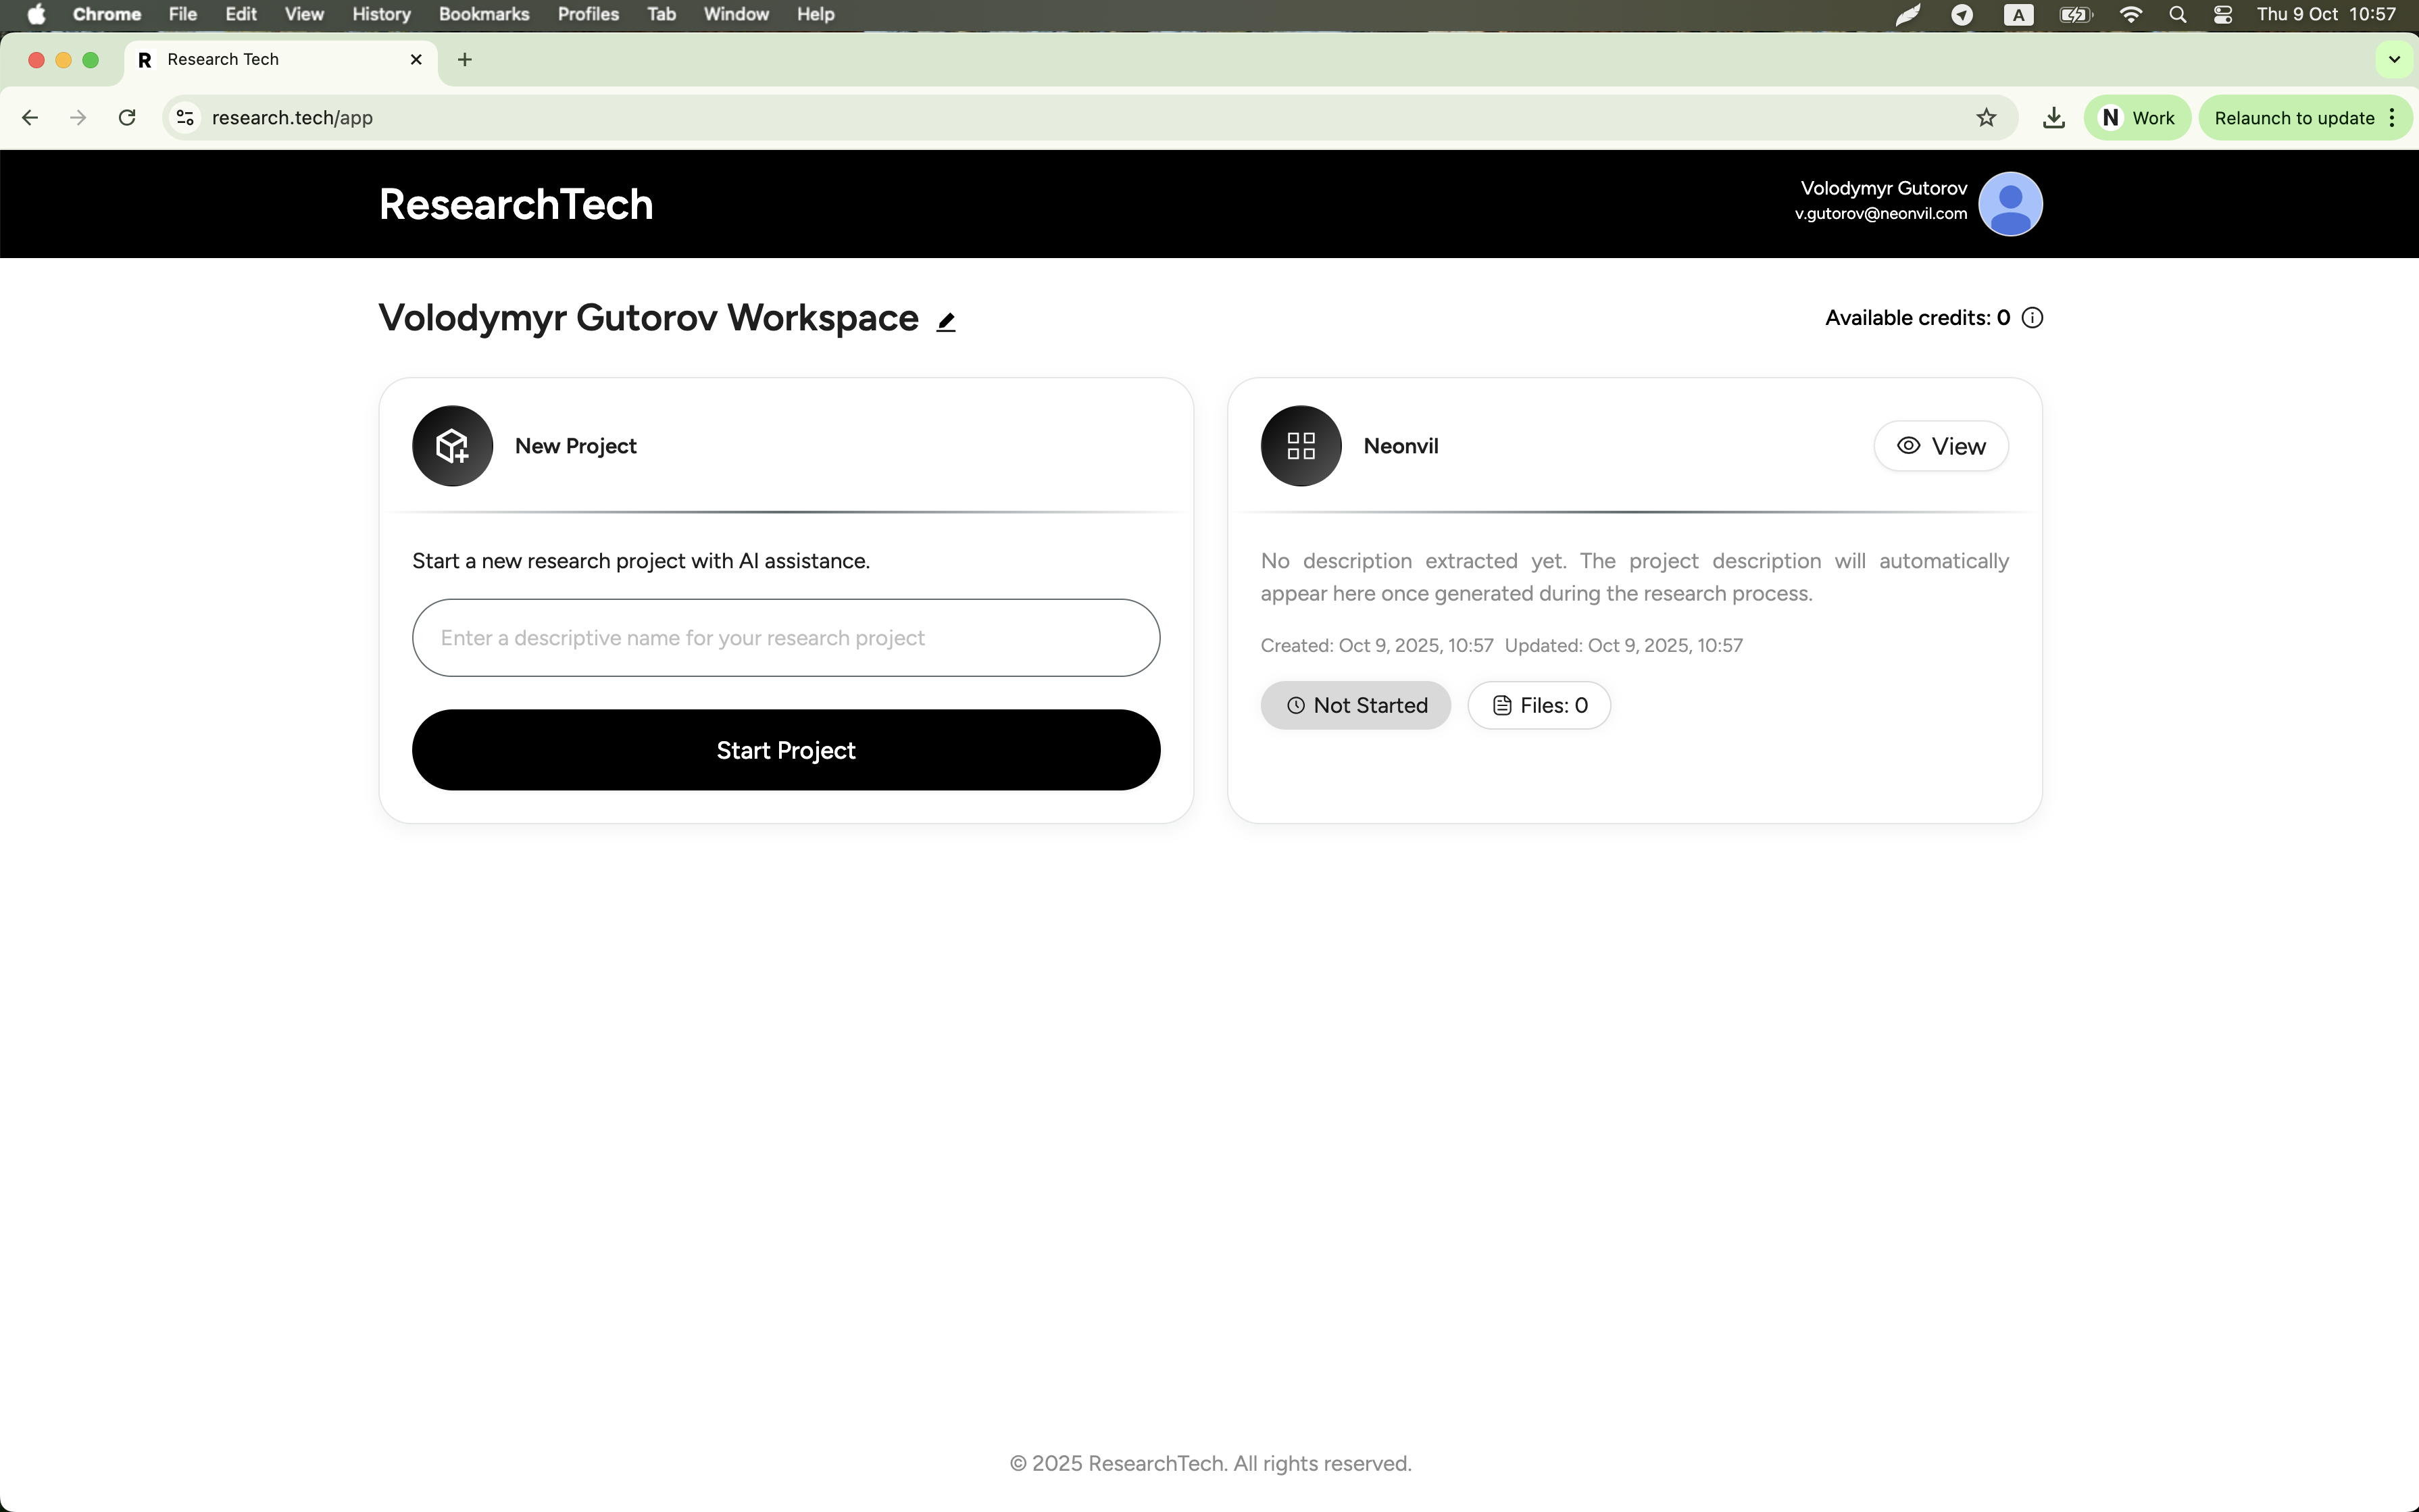The image size is (2419, 1512).
Task: Open the three-dot Chrome menu
Action: [x=2391, y=117]
